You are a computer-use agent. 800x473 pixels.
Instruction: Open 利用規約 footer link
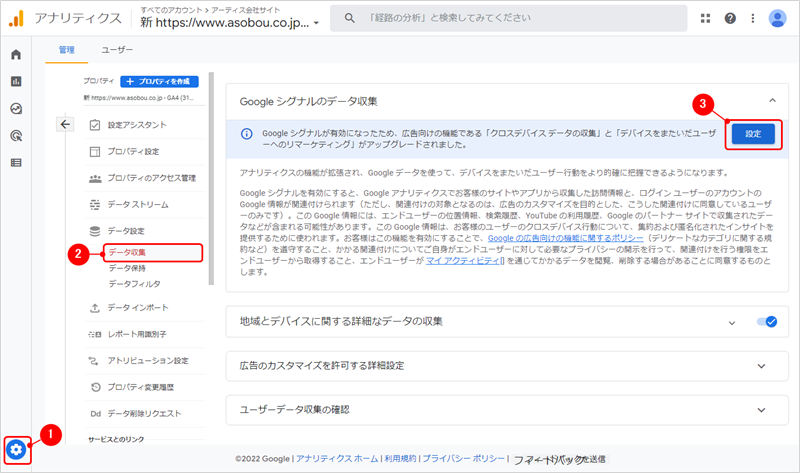[x=400, y=459]
